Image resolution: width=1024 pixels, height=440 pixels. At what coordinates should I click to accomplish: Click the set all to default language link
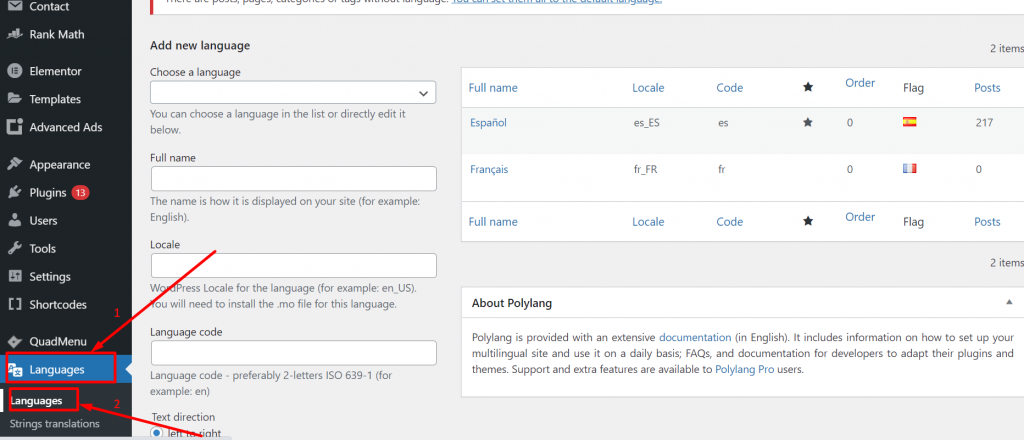[557, 2]
